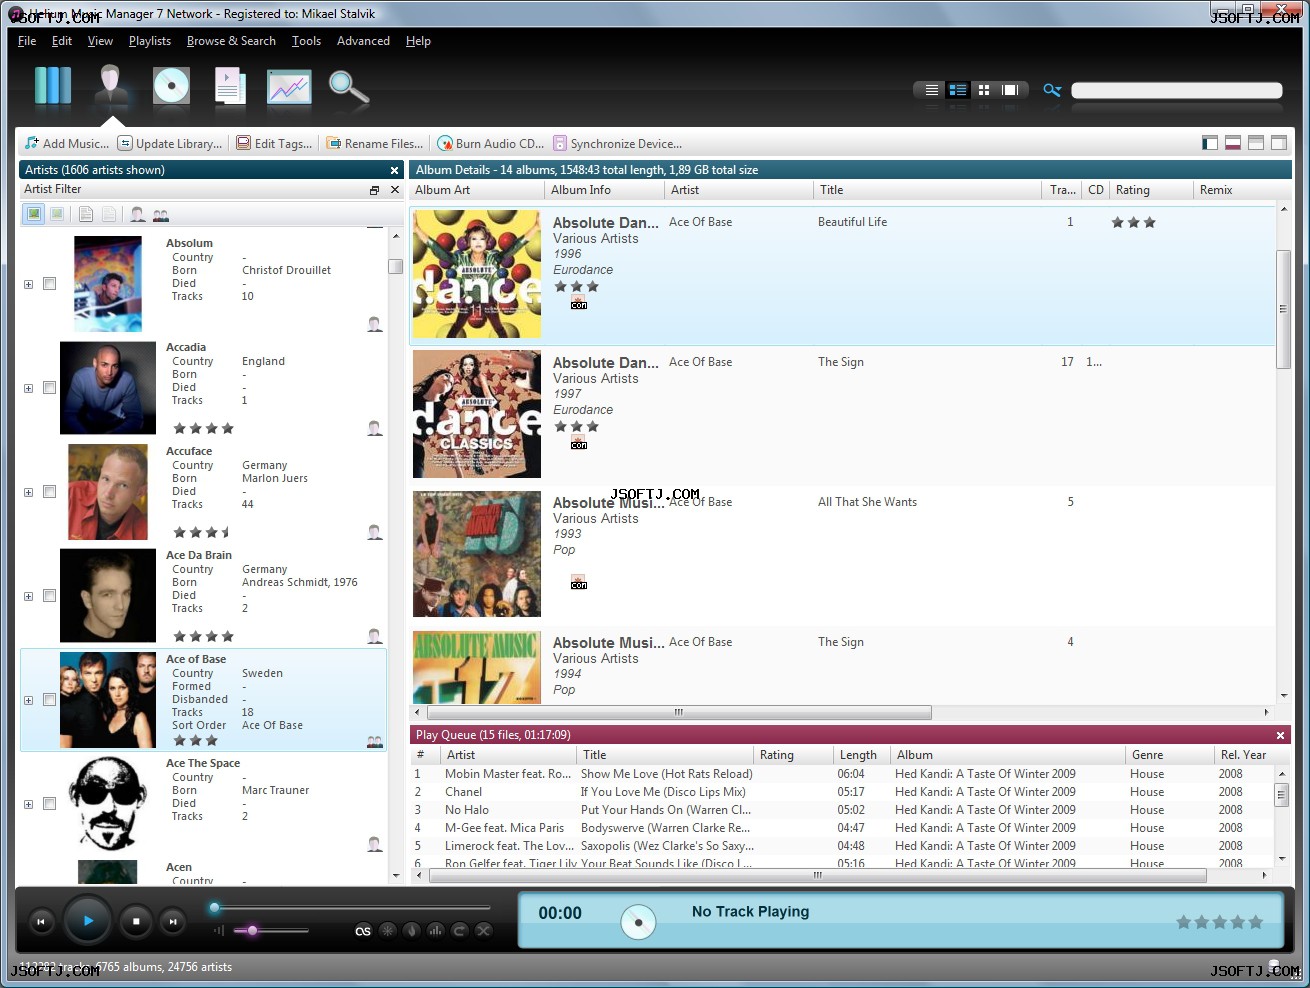Skip to previous track
Screen dimensions: 1310x988
41,922
